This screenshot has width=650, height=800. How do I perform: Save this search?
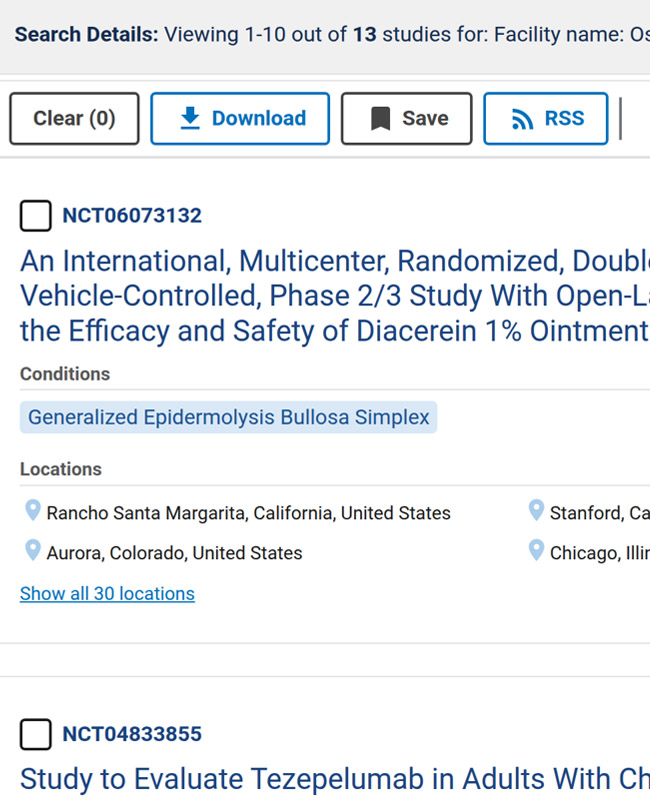pos(407,118)
